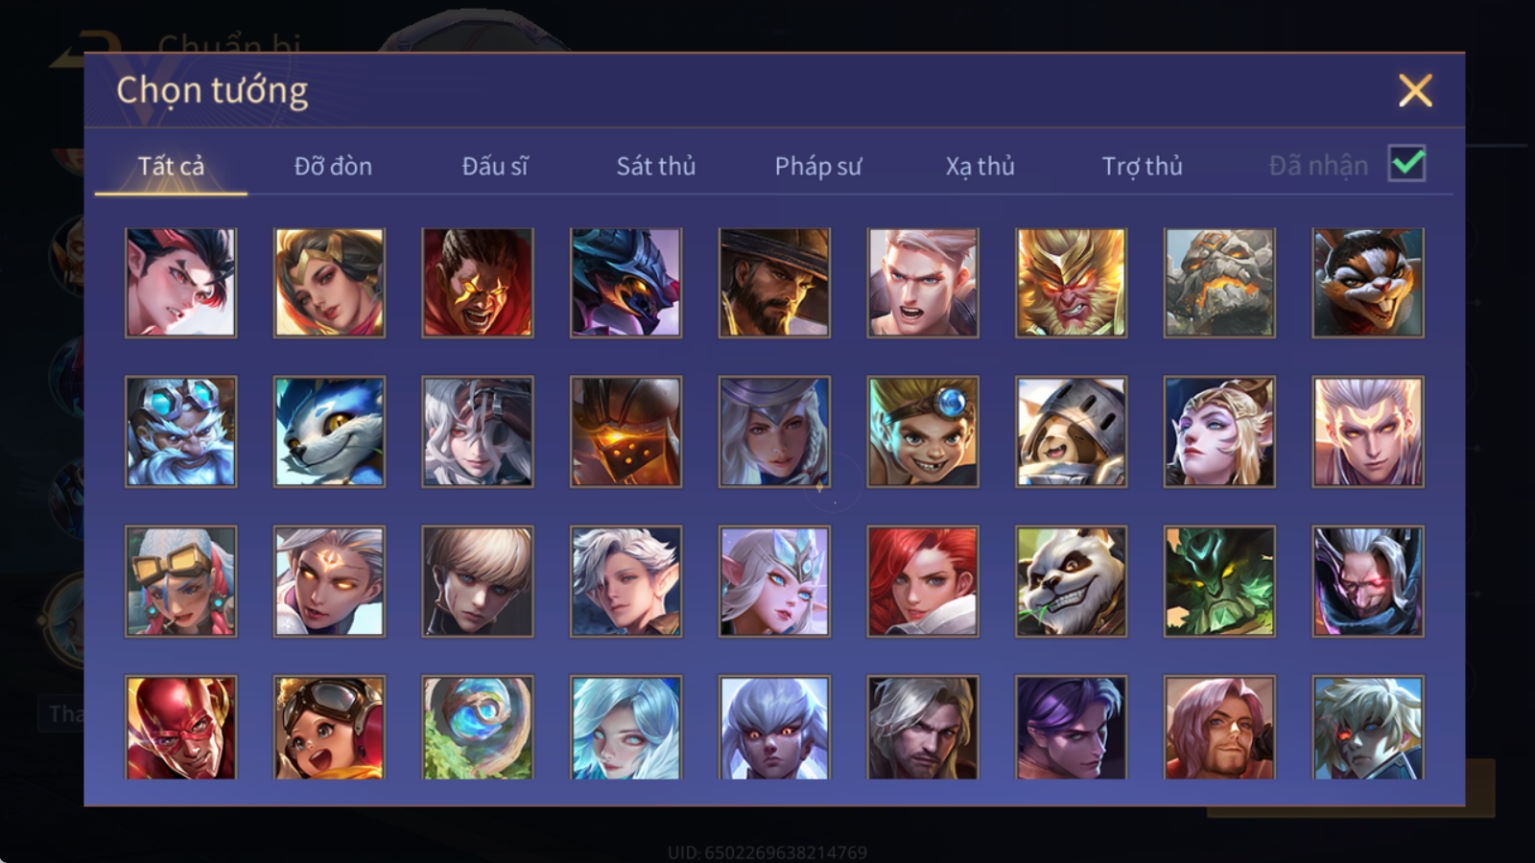Screen dimensions: 1535x863
Task: Switch to the Trợ thủ tab
Action: tap(1142, 166)
